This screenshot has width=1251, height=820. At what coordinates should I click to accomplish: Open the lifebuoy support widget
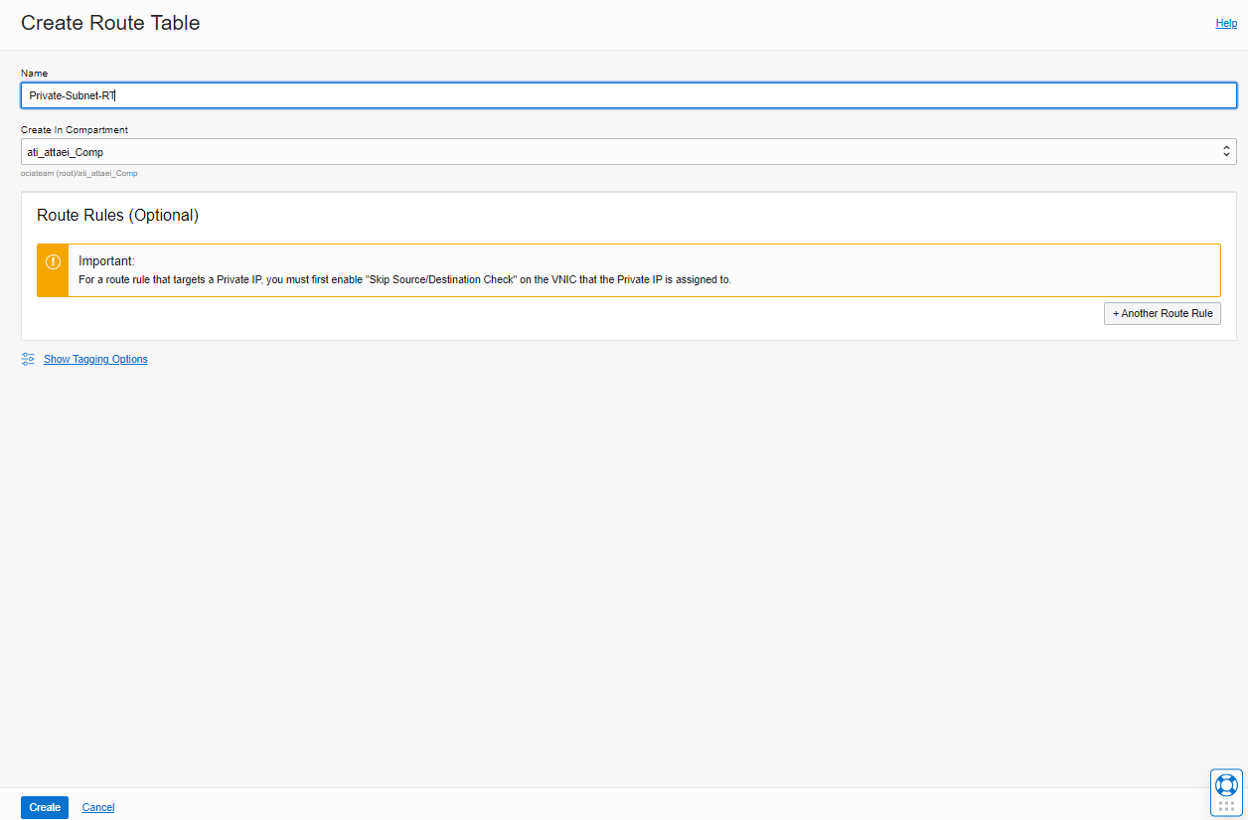(x=1226, y=784)
